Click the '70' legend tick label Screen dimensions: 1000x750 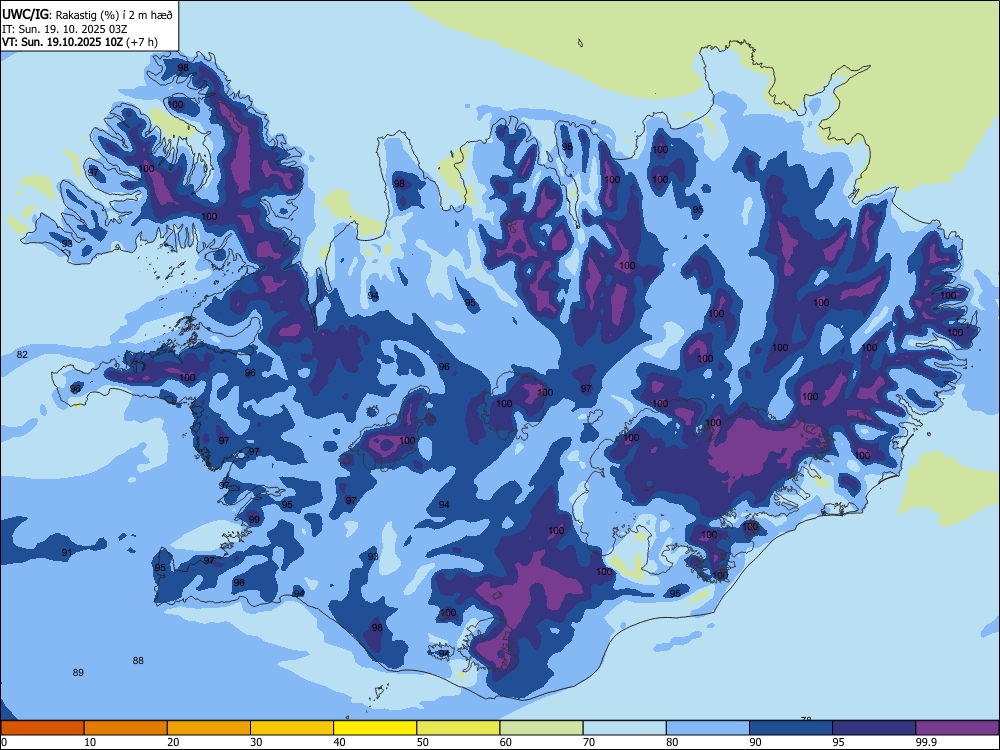pos(589,742)
